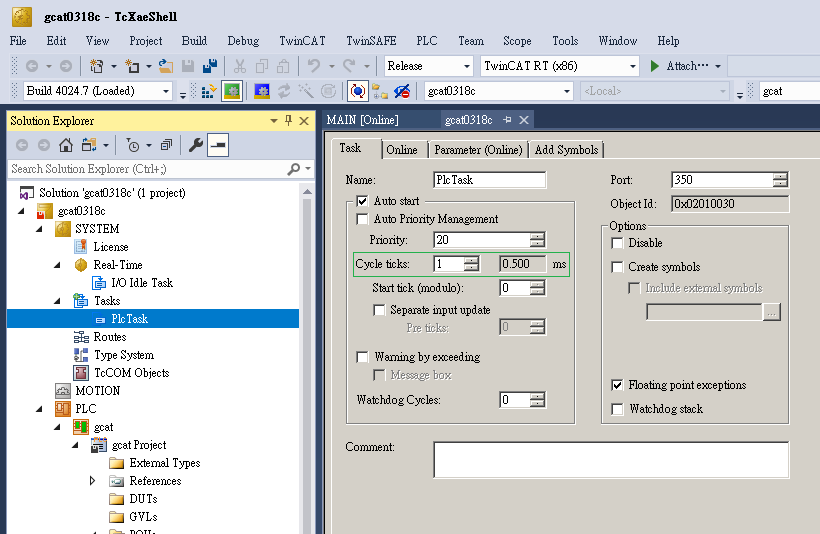Click the License node in the tree
Image resolution: width=820 pixels, height=534 pixels.
point(110,247)
